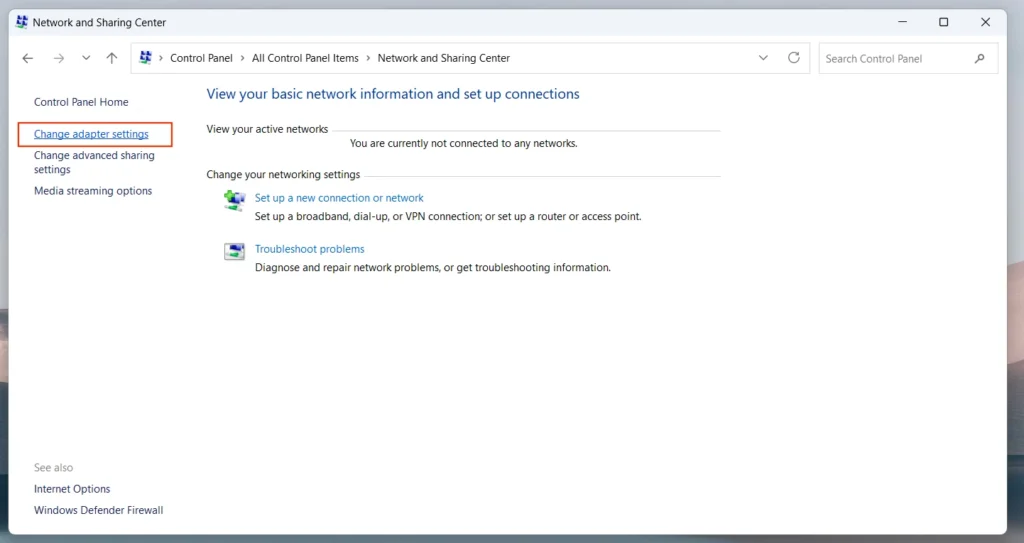Select Control Panel breadcrumb

point(201,58)
